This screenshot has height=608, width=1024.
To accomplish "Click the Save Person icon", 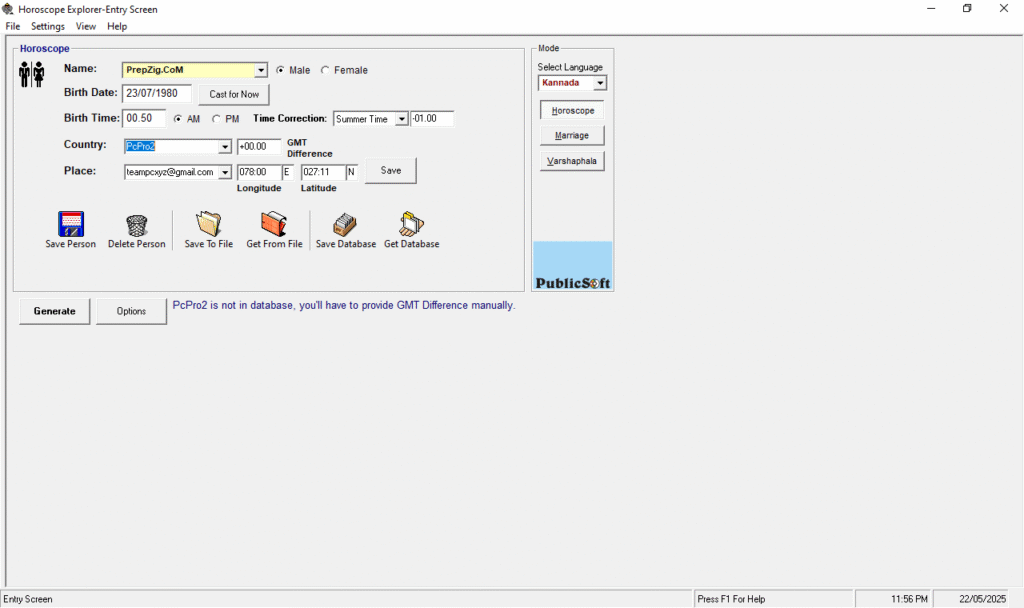I will point(70,224).
